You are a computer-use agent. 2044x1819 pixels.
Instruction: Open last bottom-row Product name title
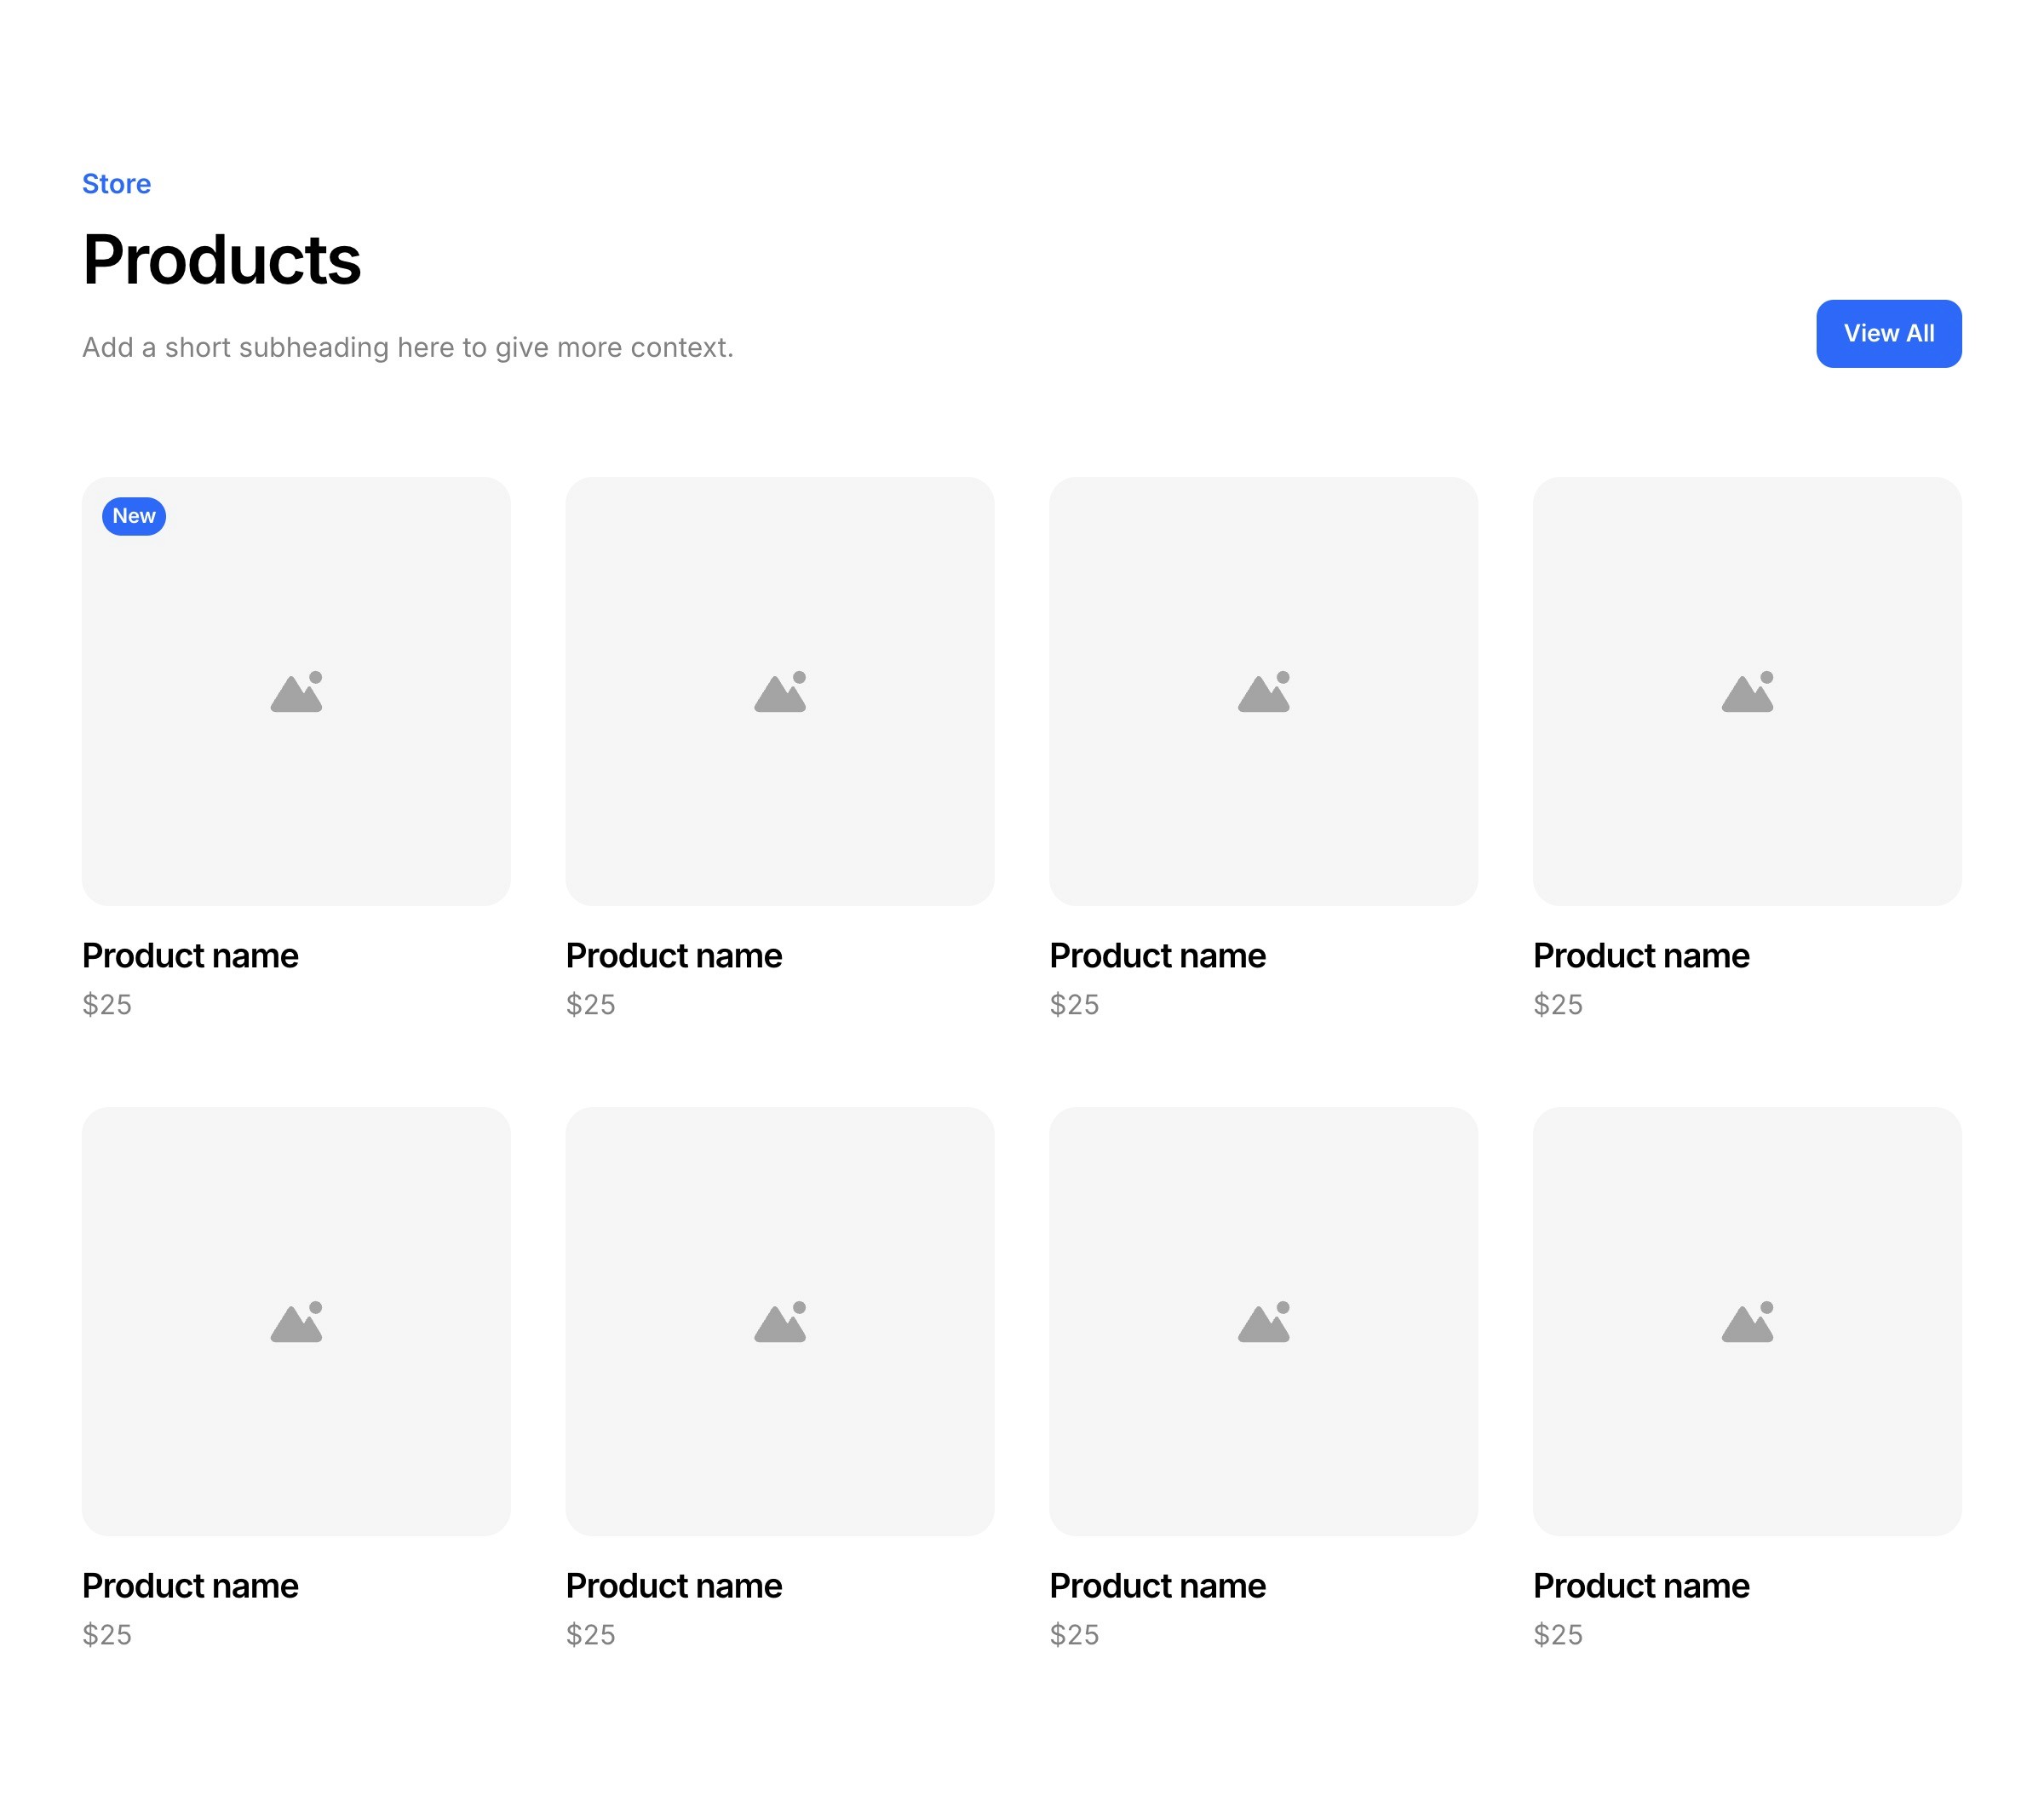[1641, 1586]
